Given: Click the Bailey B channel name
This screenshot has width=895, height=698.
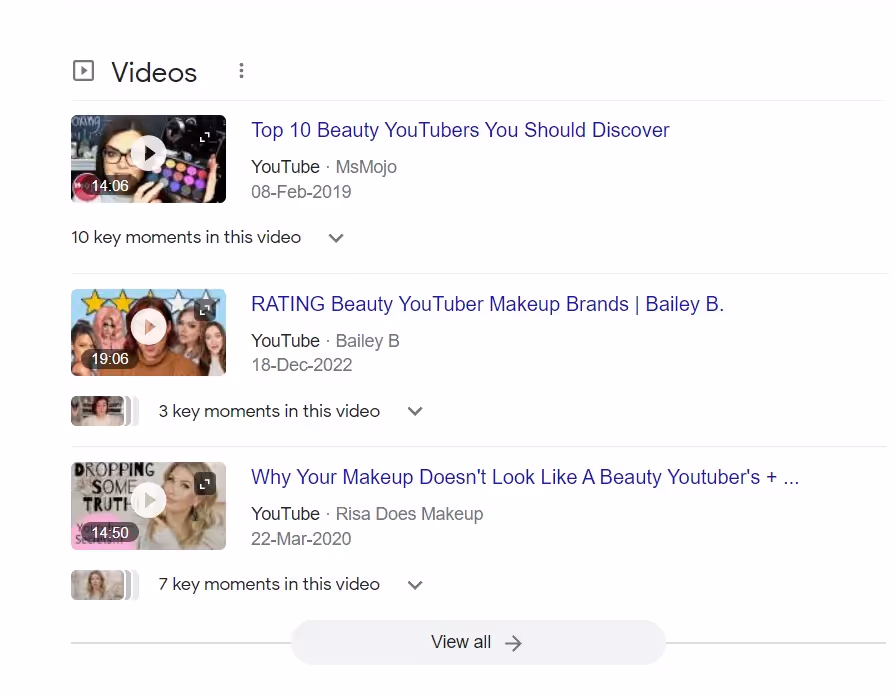Looking at the screenshot, I should coord(368,341).
